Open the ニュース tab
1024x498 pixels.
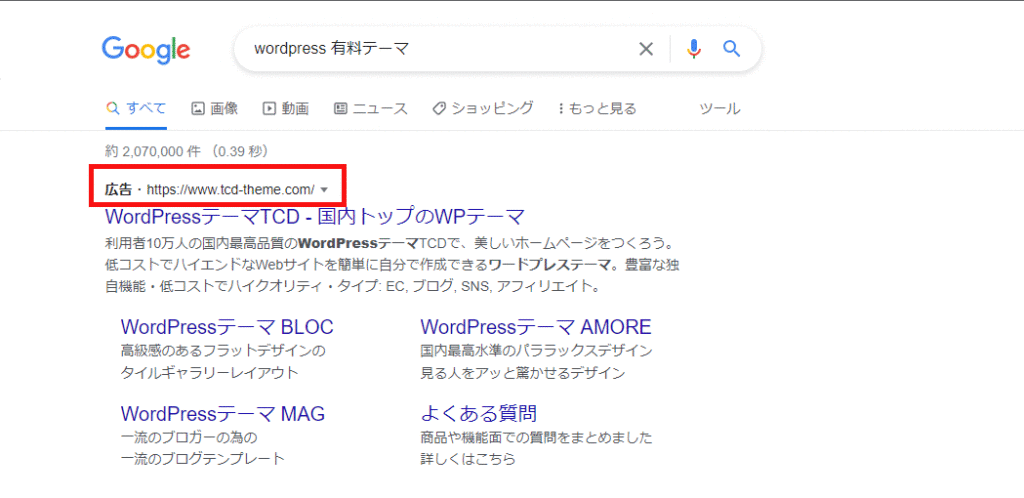(370, 108)
